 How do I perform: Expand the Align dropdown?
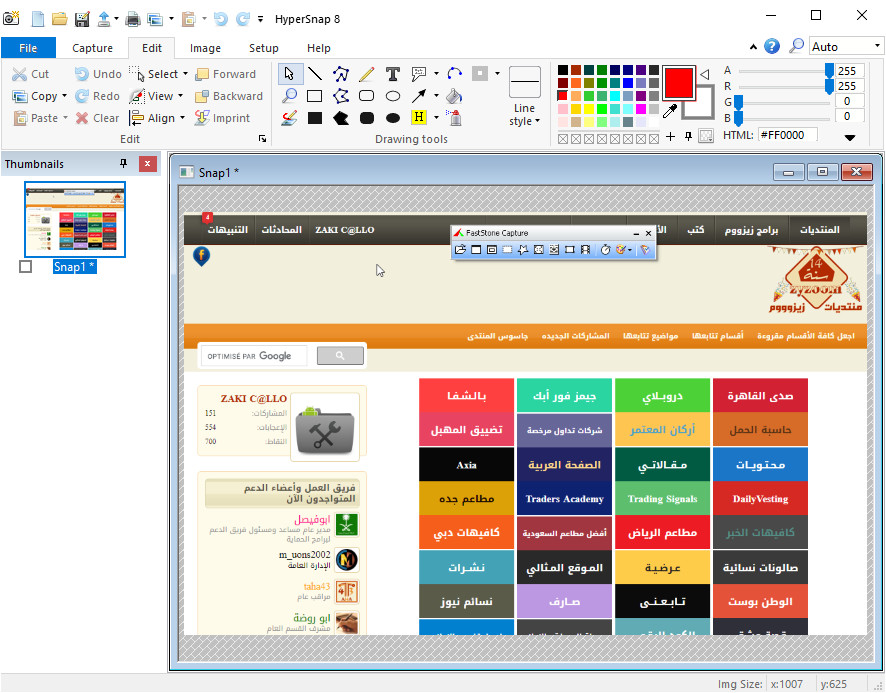tap(182, 118)
